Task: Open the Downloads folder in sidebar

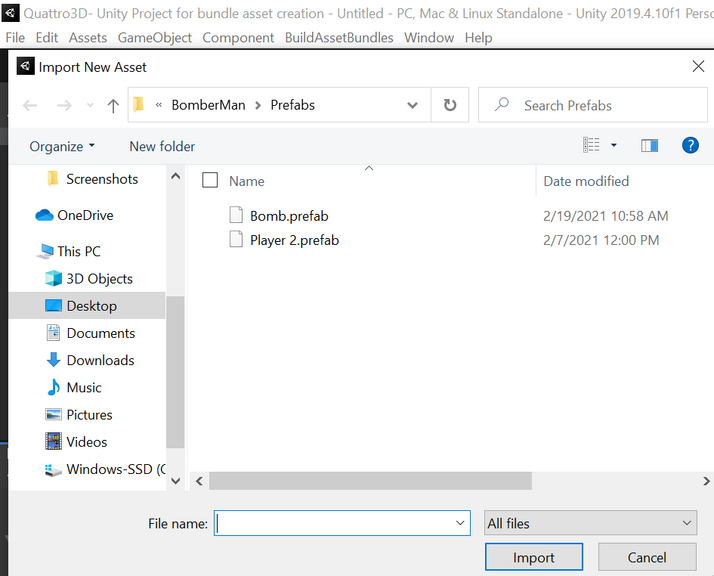Action: tap(99, 360)
